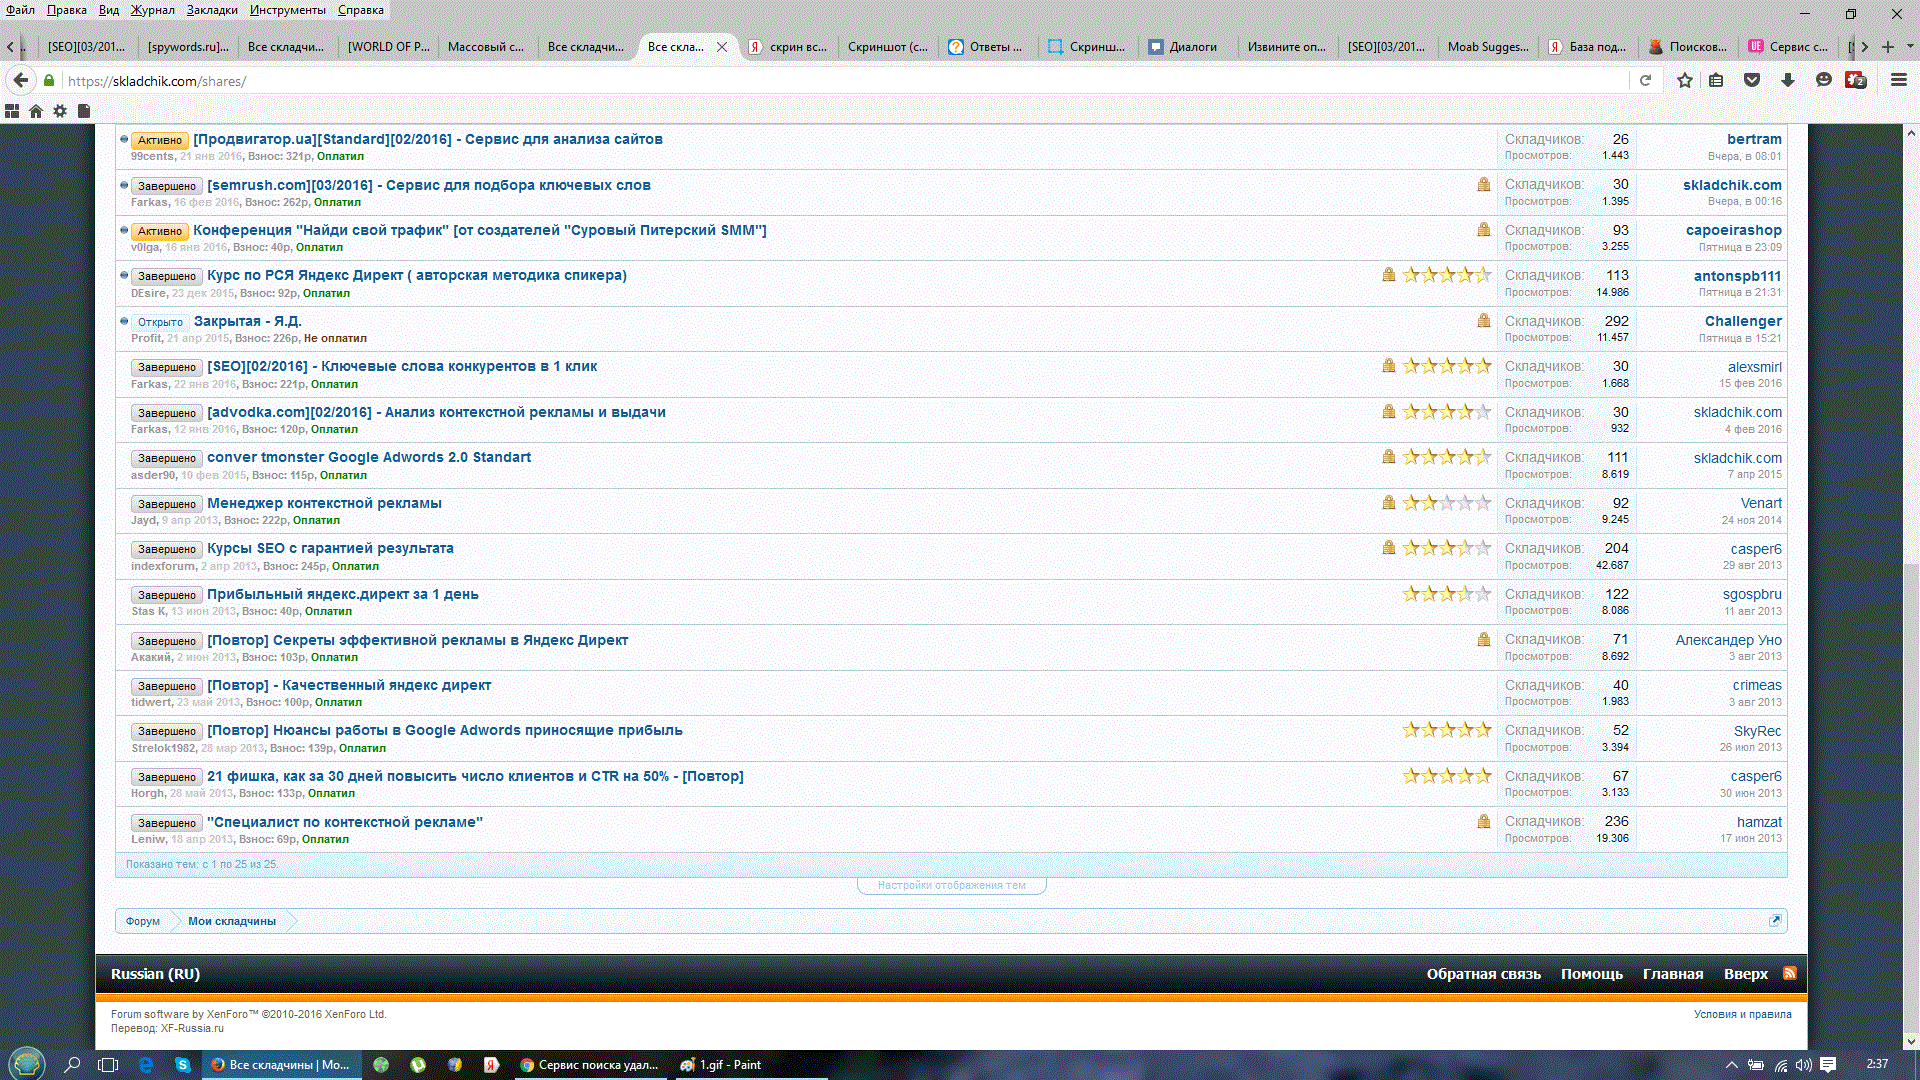Viewport: 1920px width, 1080px height.
Task: Click 'Настройки отображения тем' button
Action: [x=952, y=885]
